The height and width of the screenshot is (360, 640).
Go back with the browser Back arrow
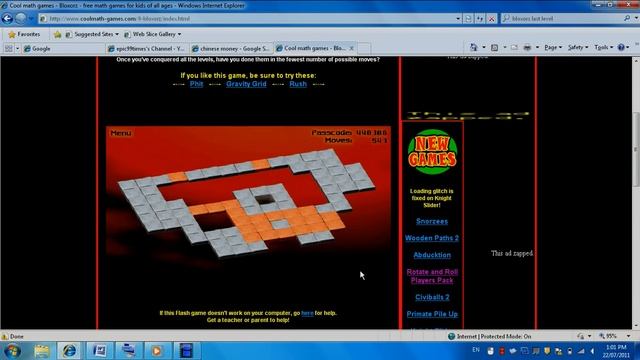coord(7,18)
